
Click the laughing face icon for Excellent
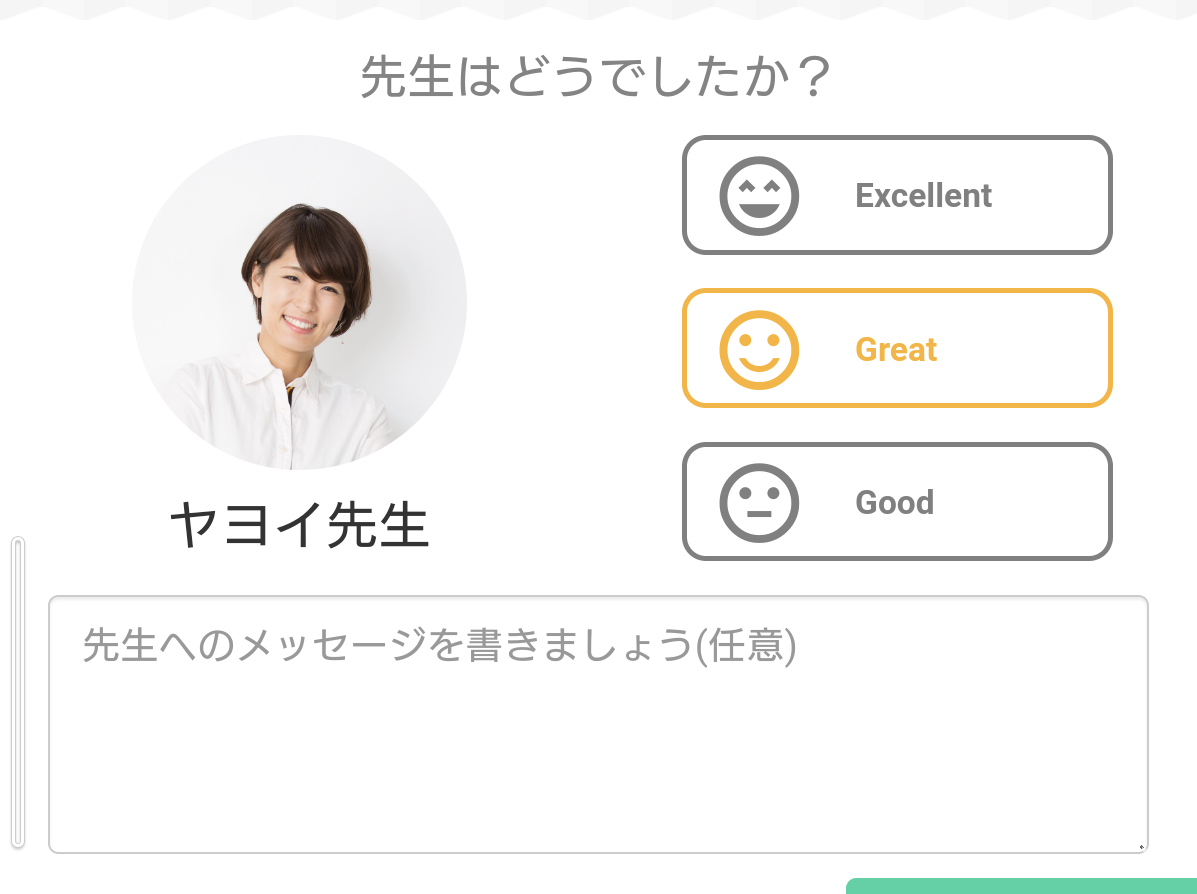[759, 196]
